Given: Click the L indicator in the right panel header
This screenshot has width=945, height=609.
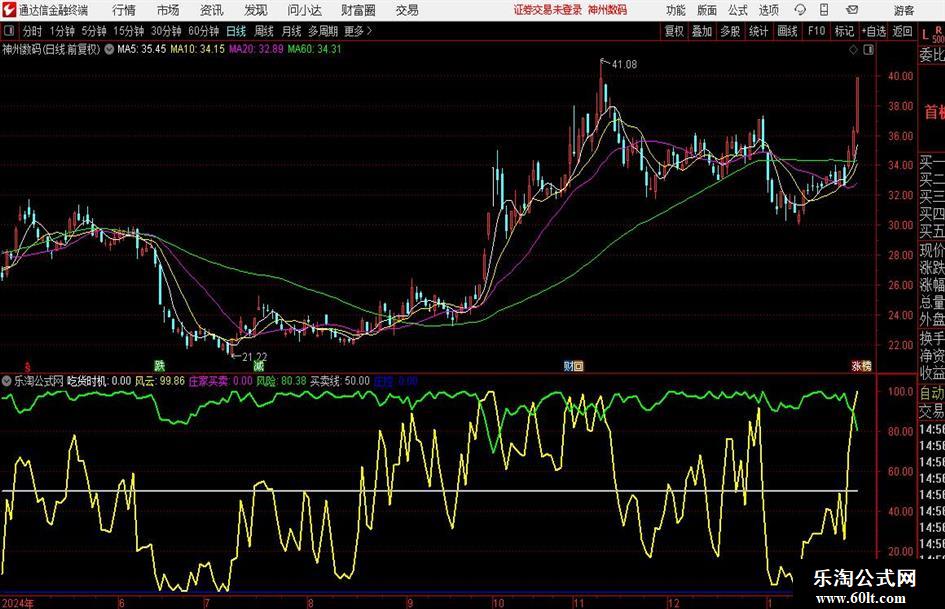Looking at the screenshot, I should (925, 35).
